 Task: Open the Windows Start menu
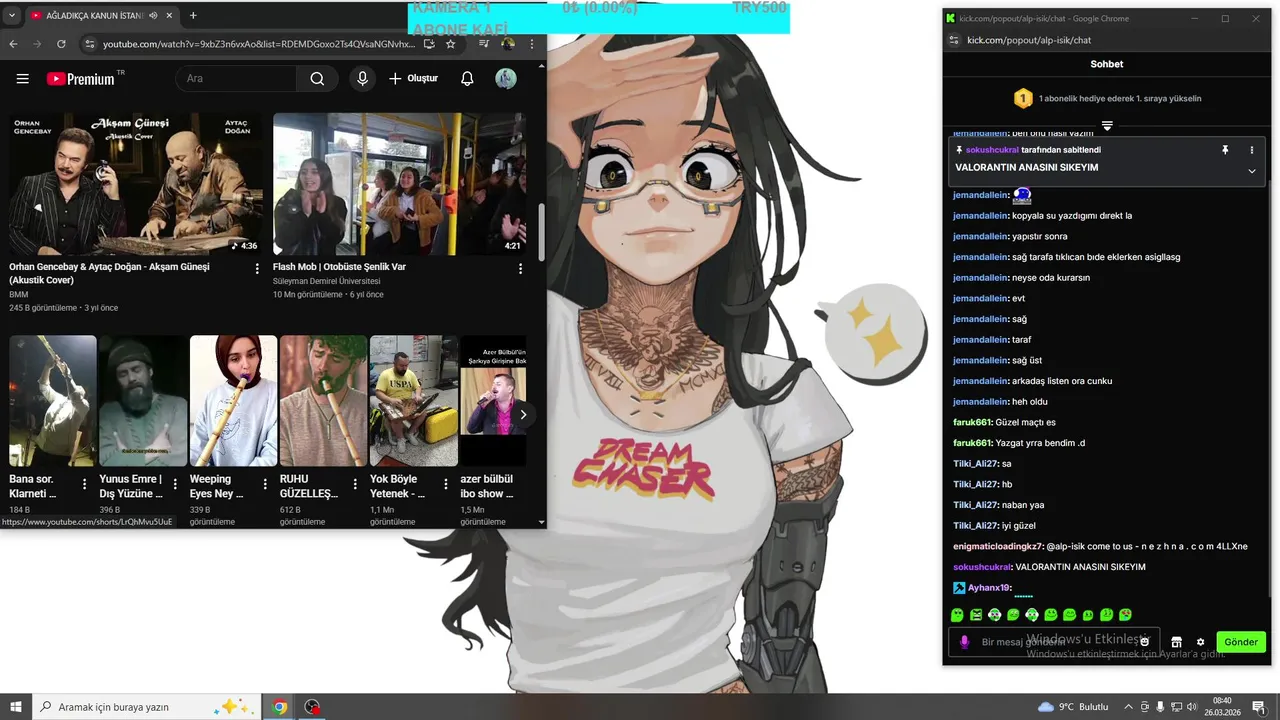16,707
